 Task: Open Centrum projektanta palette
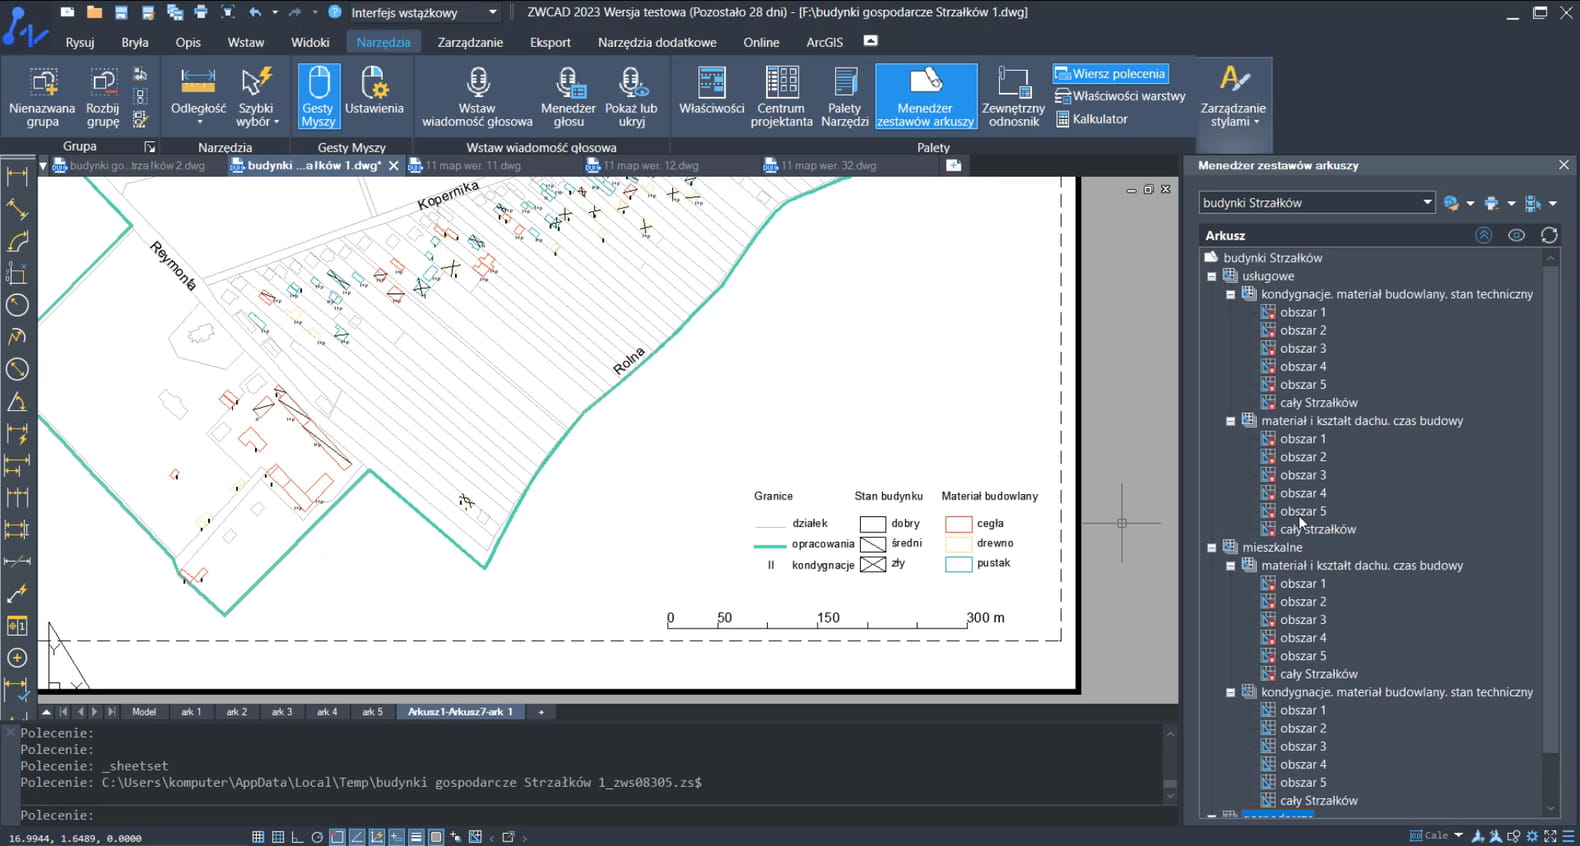(x=781, y=96)
